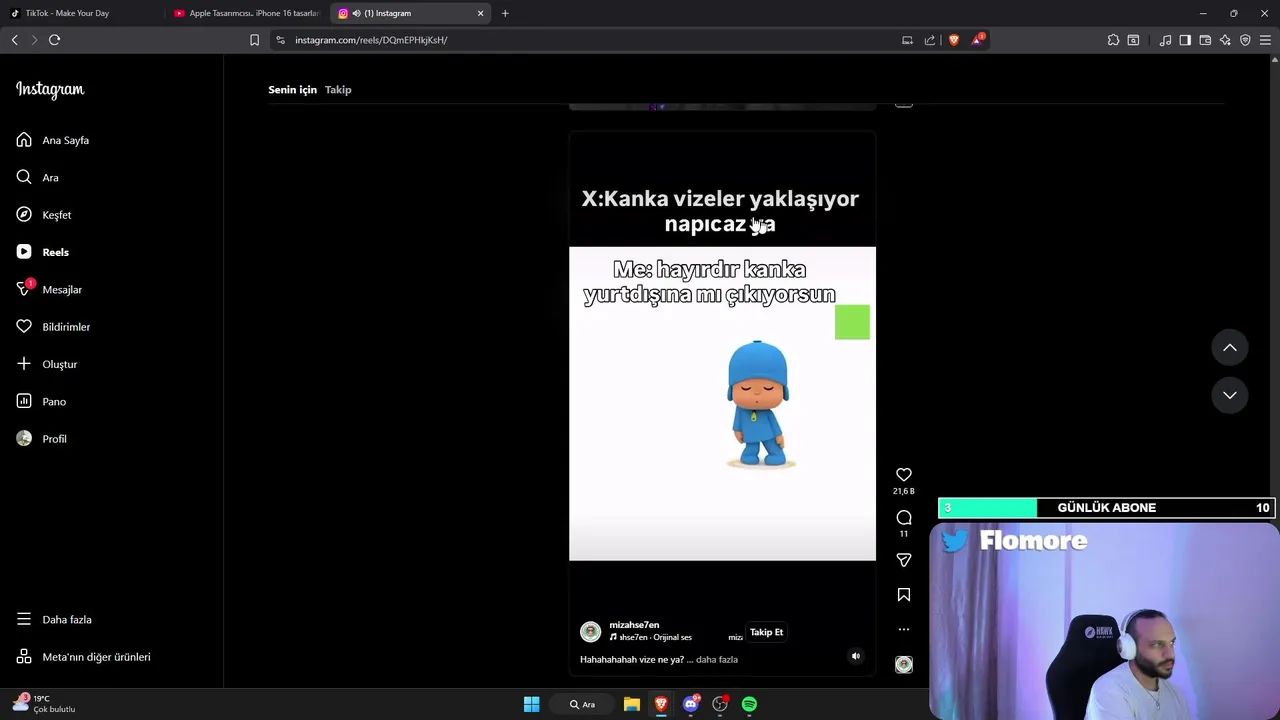Open weather widget 19°C Çok bulutlu
The height and width of the screenshot is (720, 1280).
point(44,704)
